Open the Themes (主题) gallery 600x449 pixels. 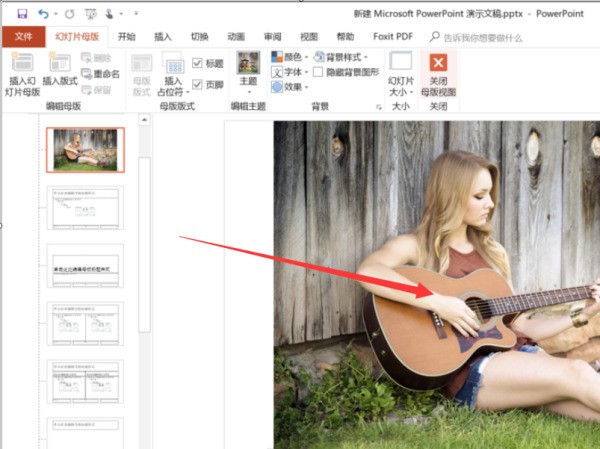(247, 73)
